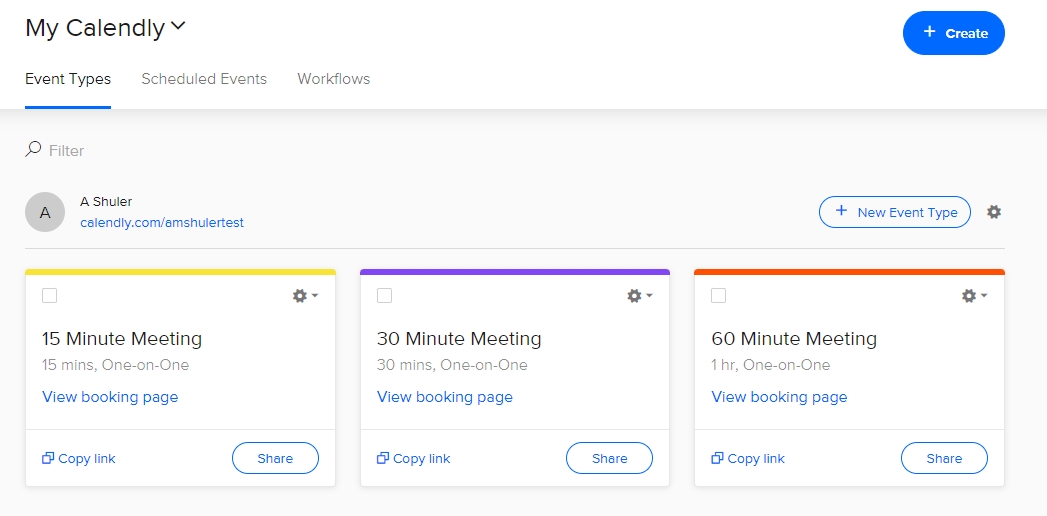Click the copy icon on 30 Minute Meeting card

pos(383,458)
